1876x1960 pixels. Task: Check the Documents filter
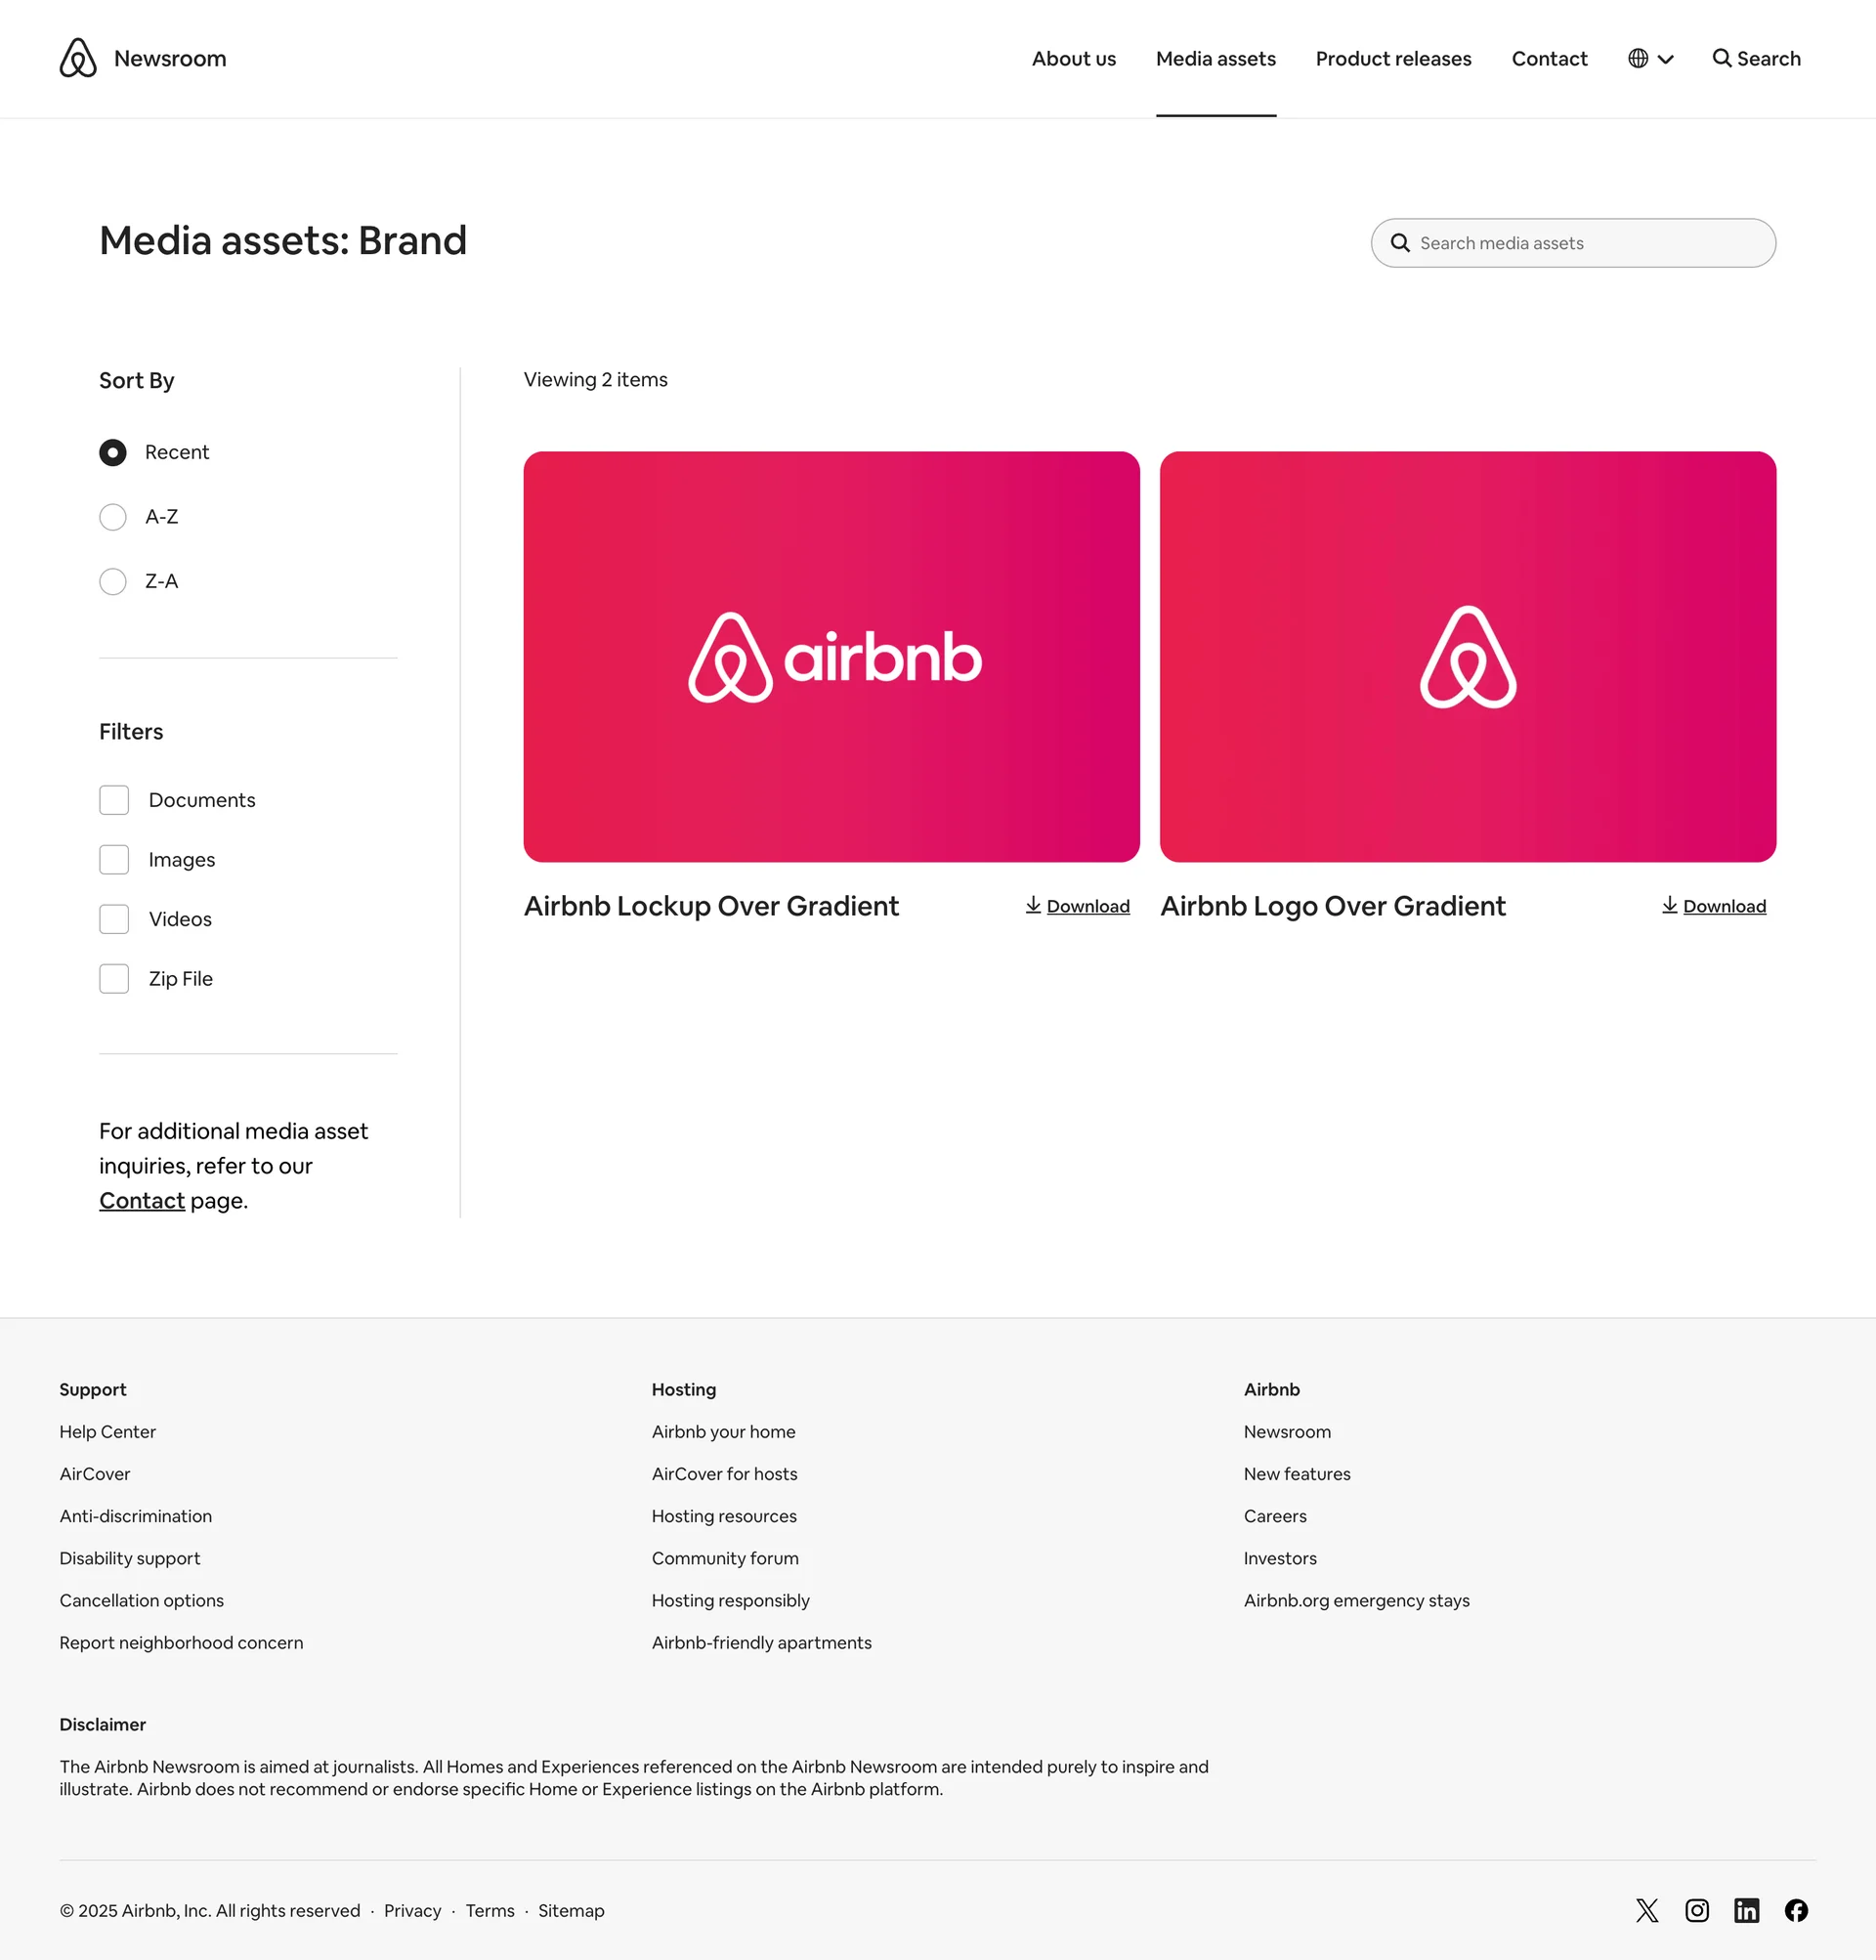[x=114, y=800]
